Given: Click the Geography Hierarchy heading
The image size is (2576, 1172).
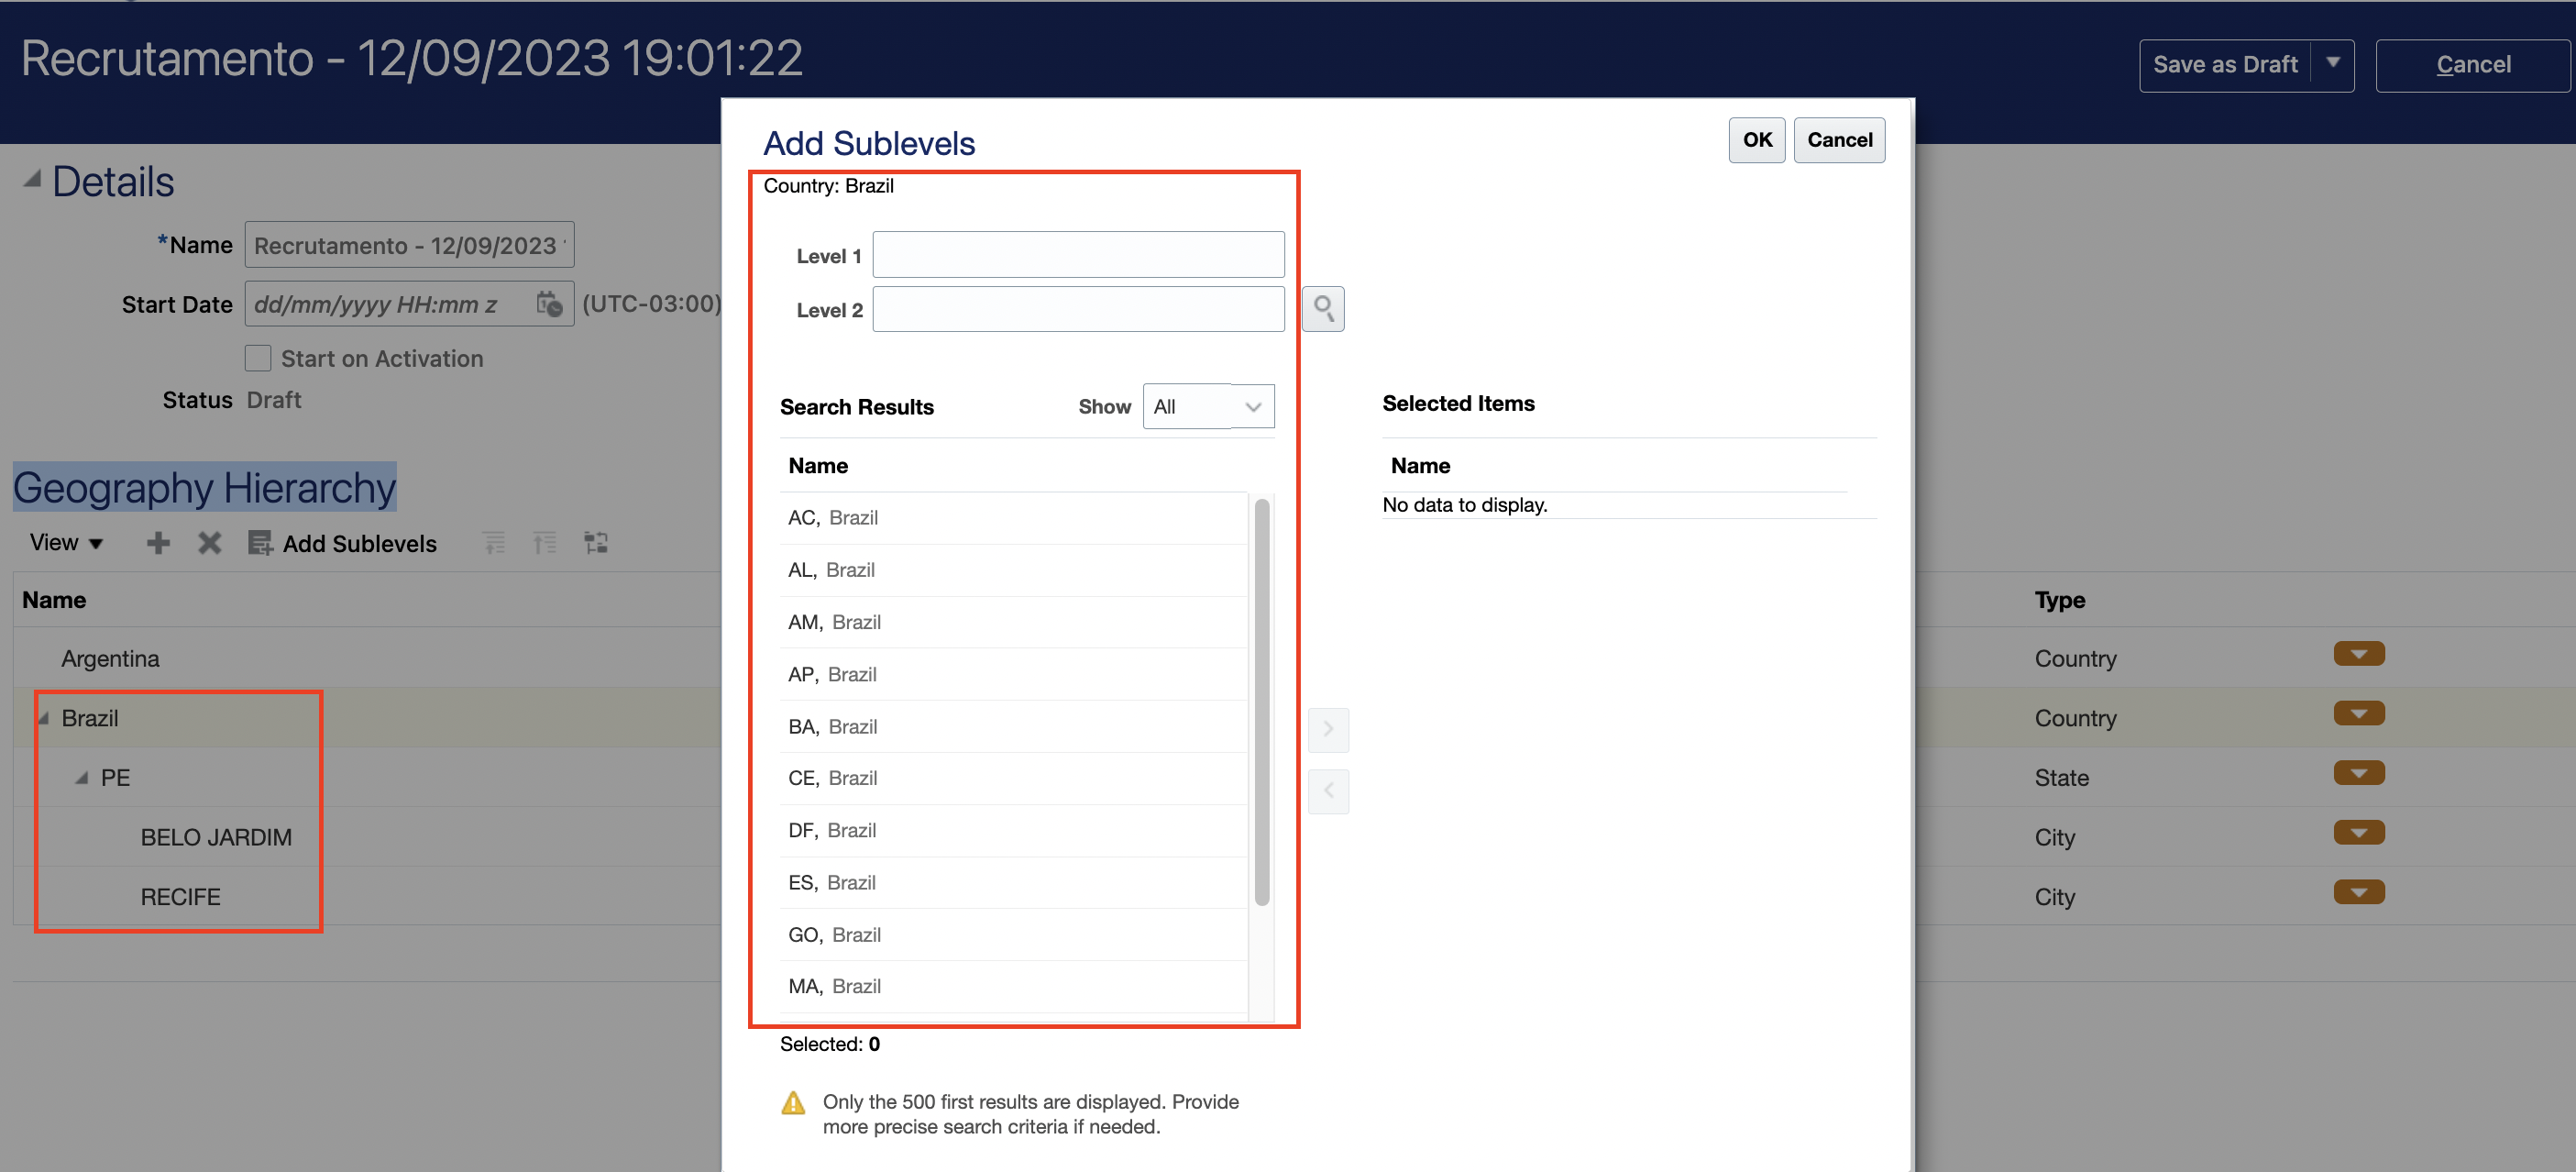Looking at the screenshot, I should pos(204,488).
